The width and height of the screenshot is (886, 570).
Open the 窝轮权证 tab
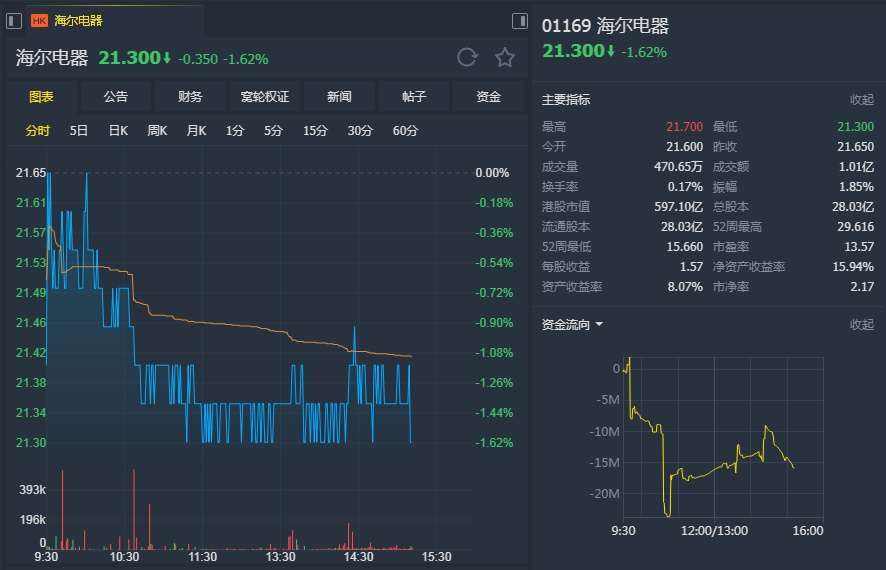pos(264,97)
